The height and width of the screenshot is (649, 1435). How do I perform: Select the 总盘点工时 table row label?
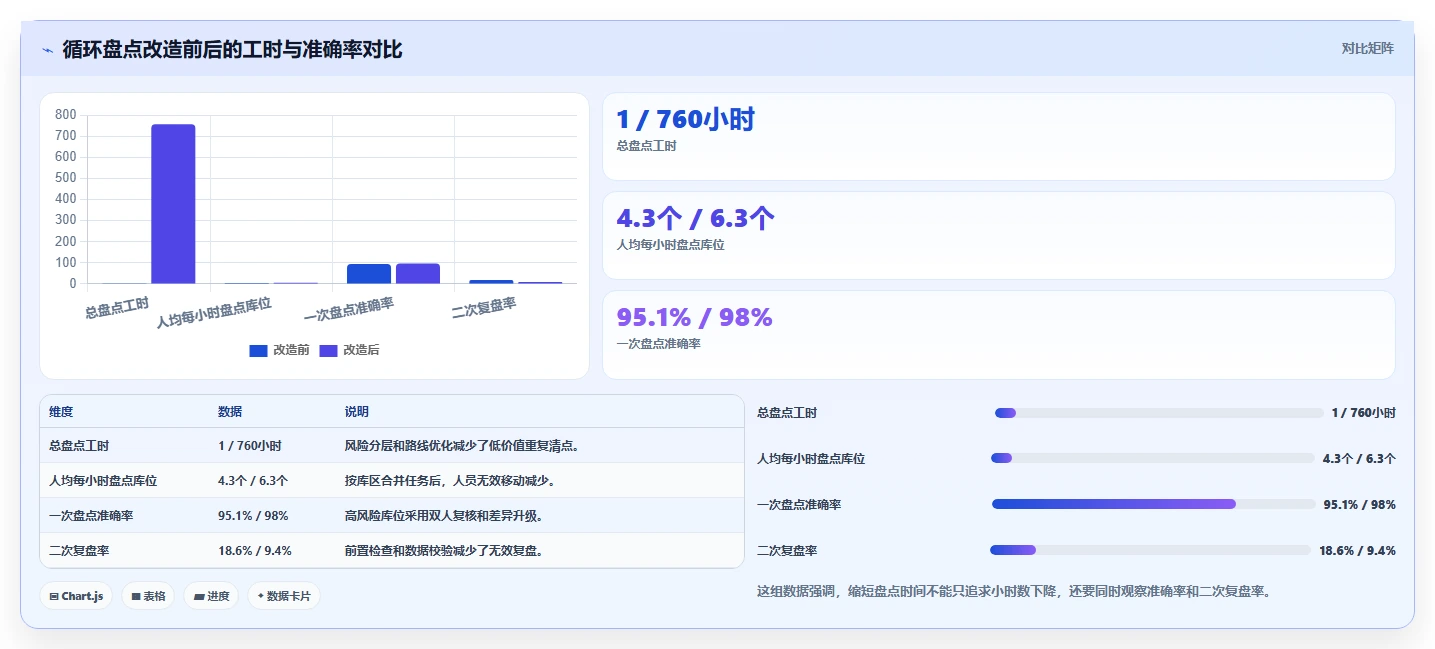pos(79,446)
